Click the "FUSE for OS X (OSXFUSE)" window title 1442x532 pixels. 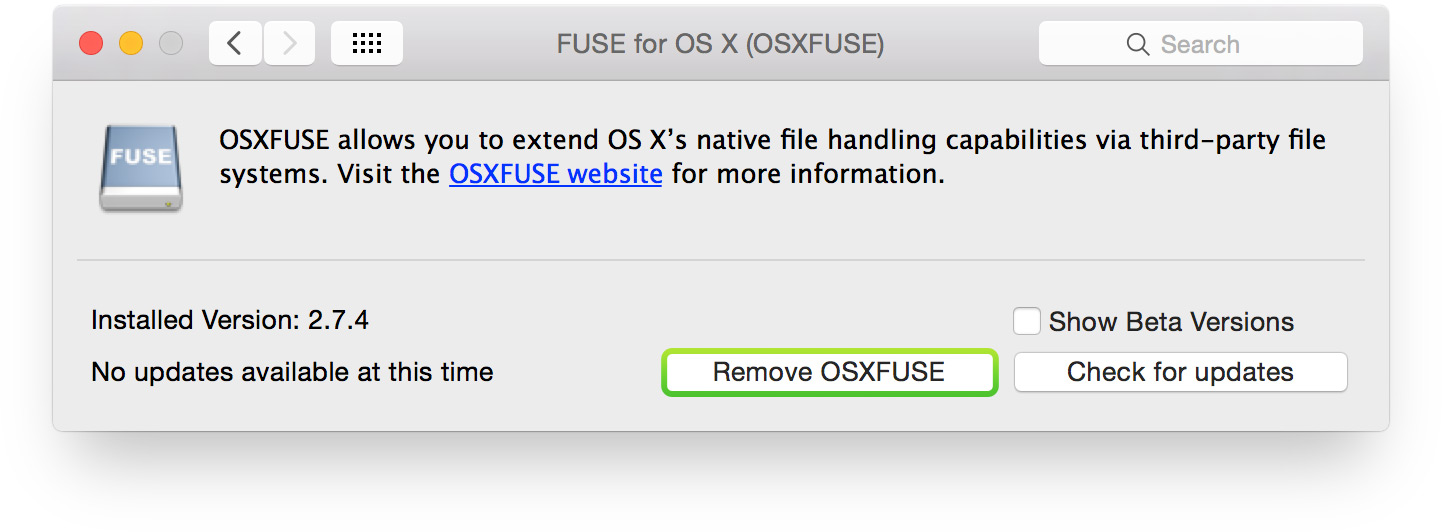(720, 44)
